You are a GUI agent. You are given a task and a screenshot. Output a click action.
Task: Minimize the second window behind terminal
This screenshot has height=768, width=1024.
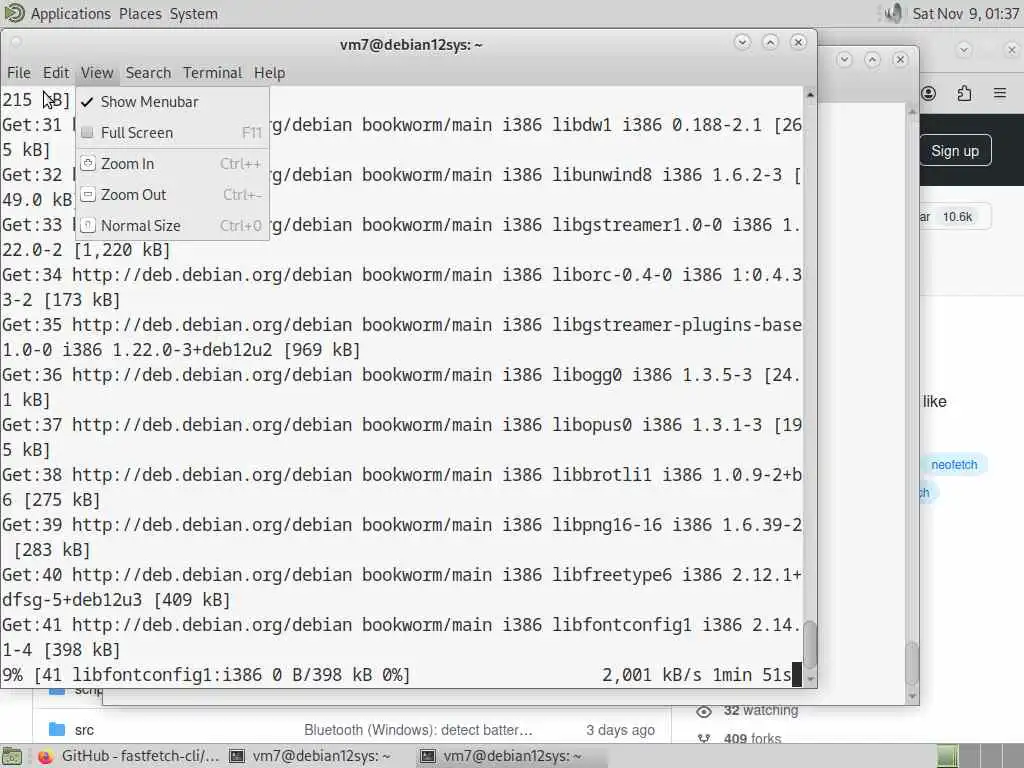(844, 59)
